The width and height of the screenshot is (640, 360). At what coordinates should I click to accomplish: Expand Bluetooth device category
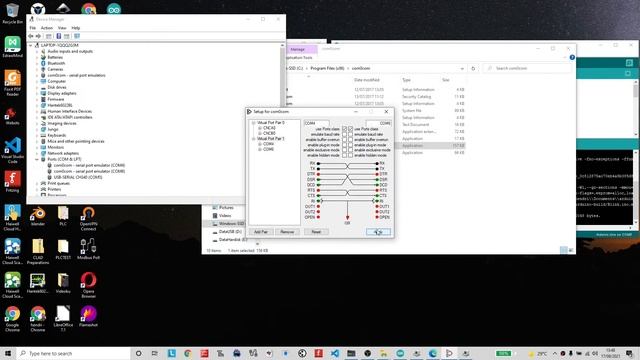[x=37, y=63]
